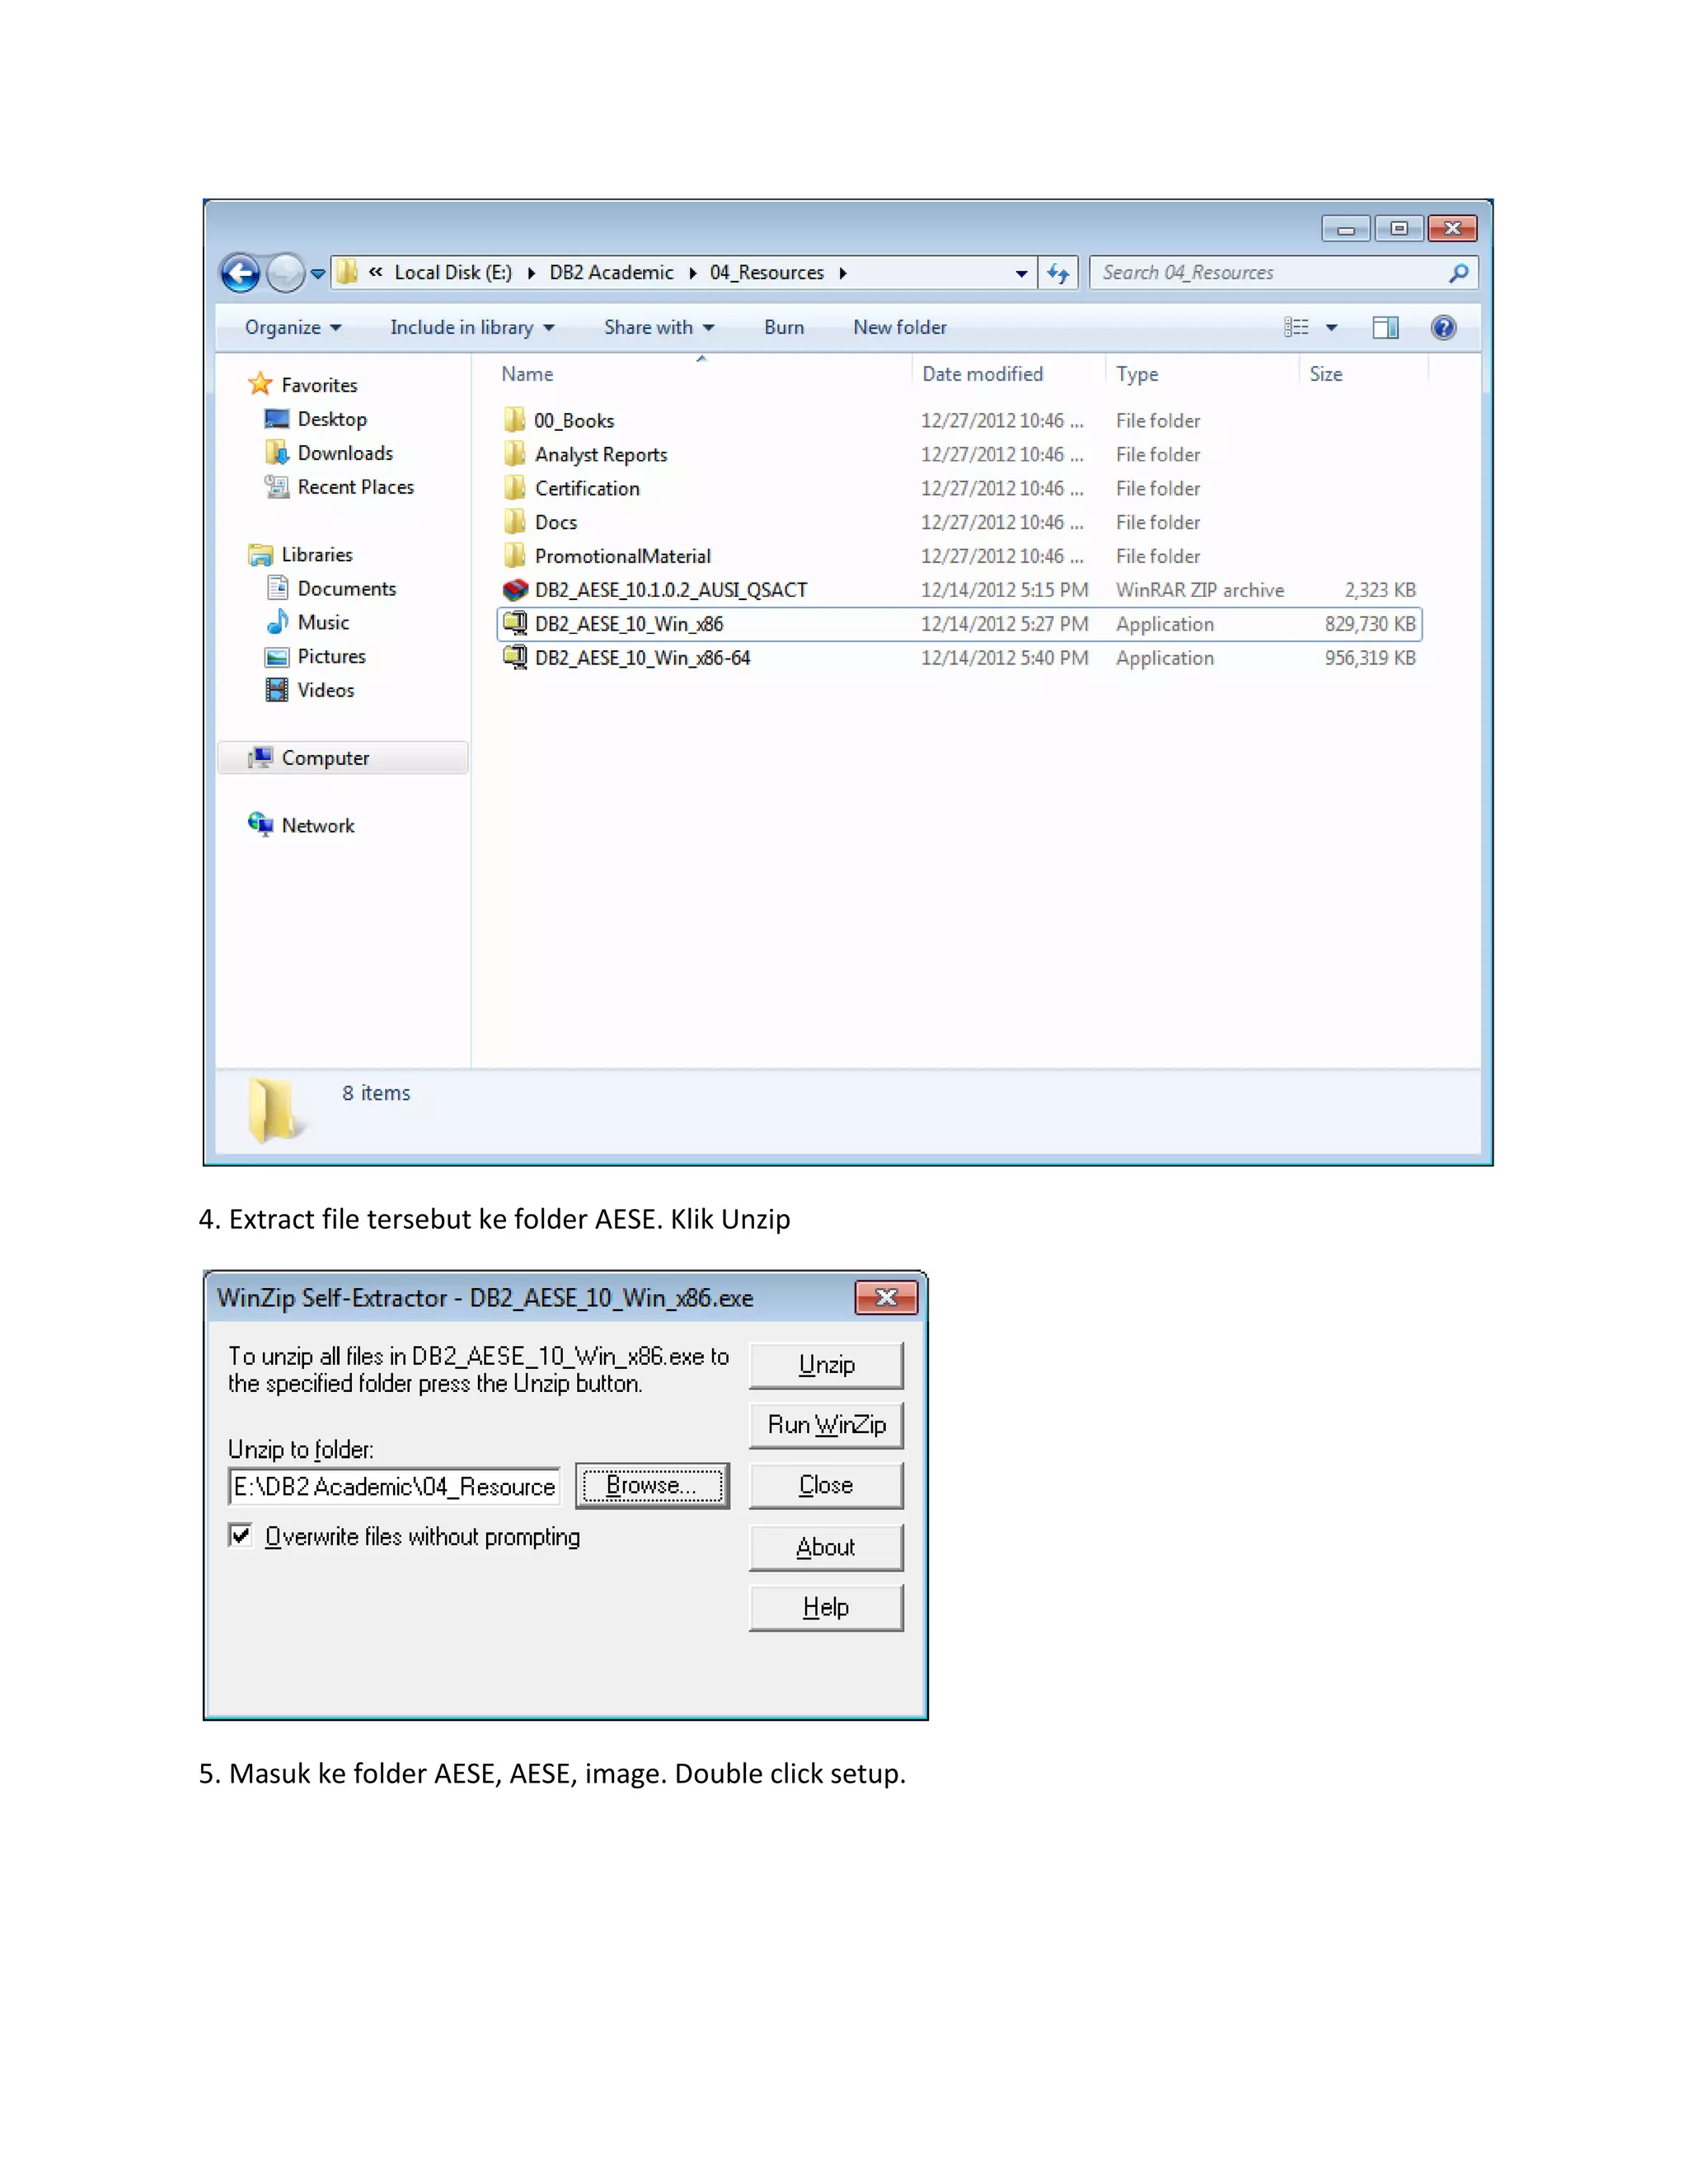Image resolution: width=1688 pixels, height=2184 pixels.
Task: Click the Browse... button
Action: pyautogui.click(x=652, y=1486)
